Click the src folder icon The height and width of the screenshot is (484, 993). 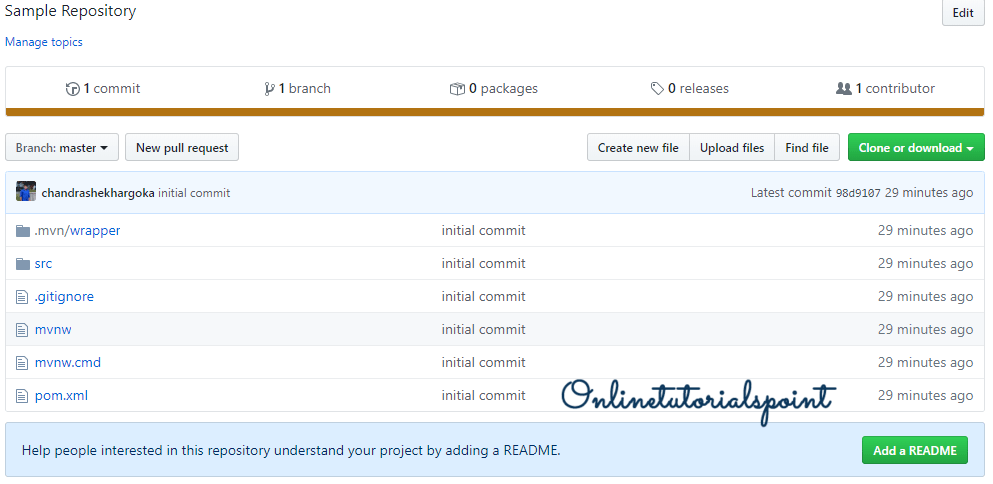point(23,264)
